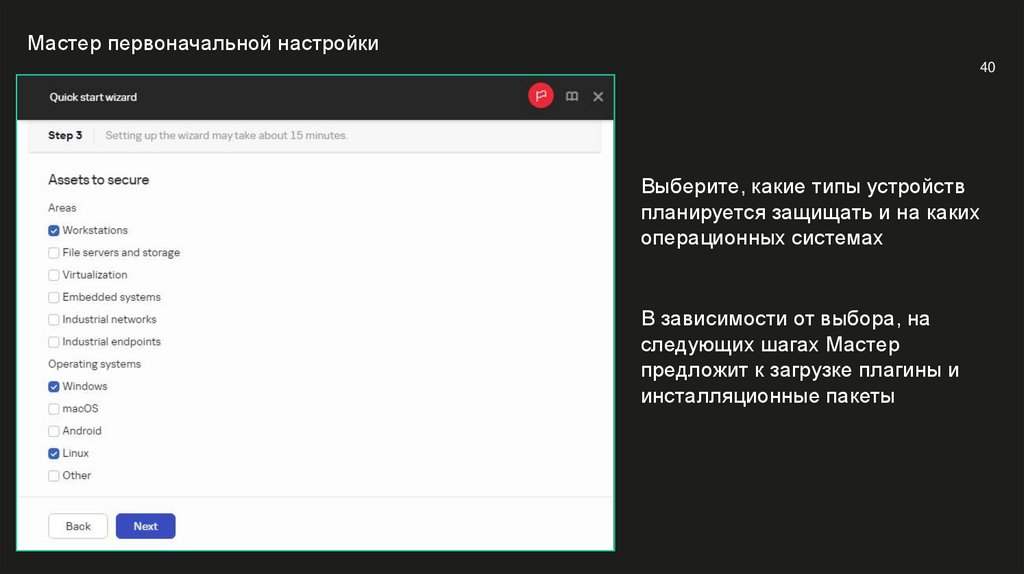
Task: Click the slide number 40
Action: point(987,67)
